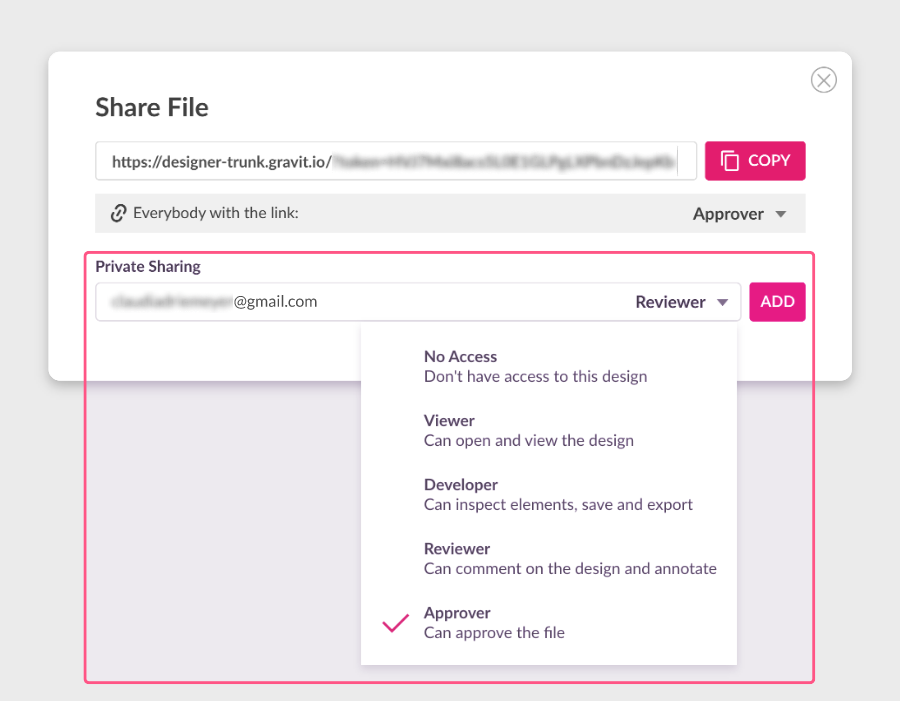Click the "Everybody with the link" text
This screenshot has width=900, height=701.
tap(215, 213)
